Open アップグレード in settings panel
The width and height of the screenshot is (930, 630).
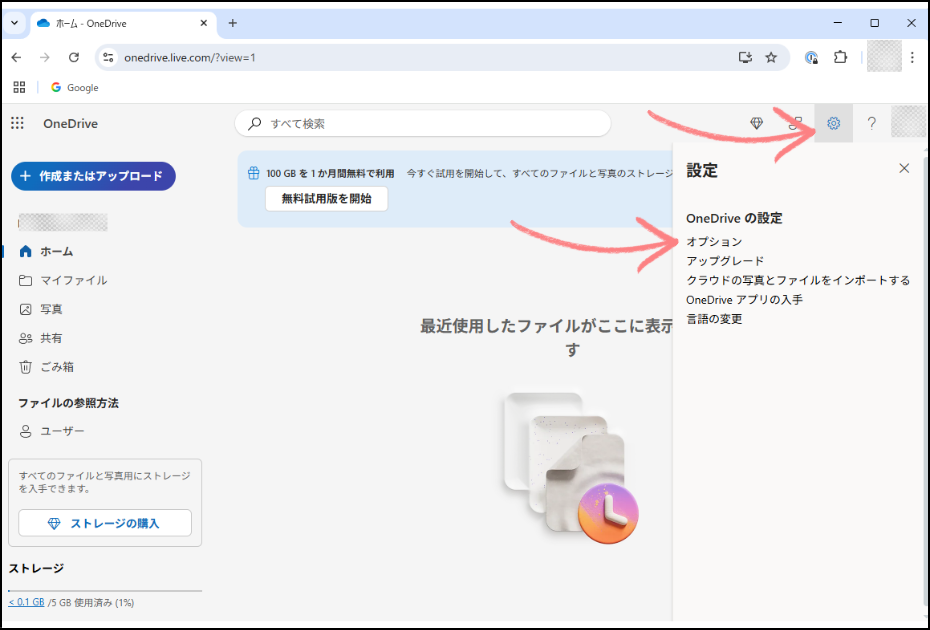click(x=725, y=261)
